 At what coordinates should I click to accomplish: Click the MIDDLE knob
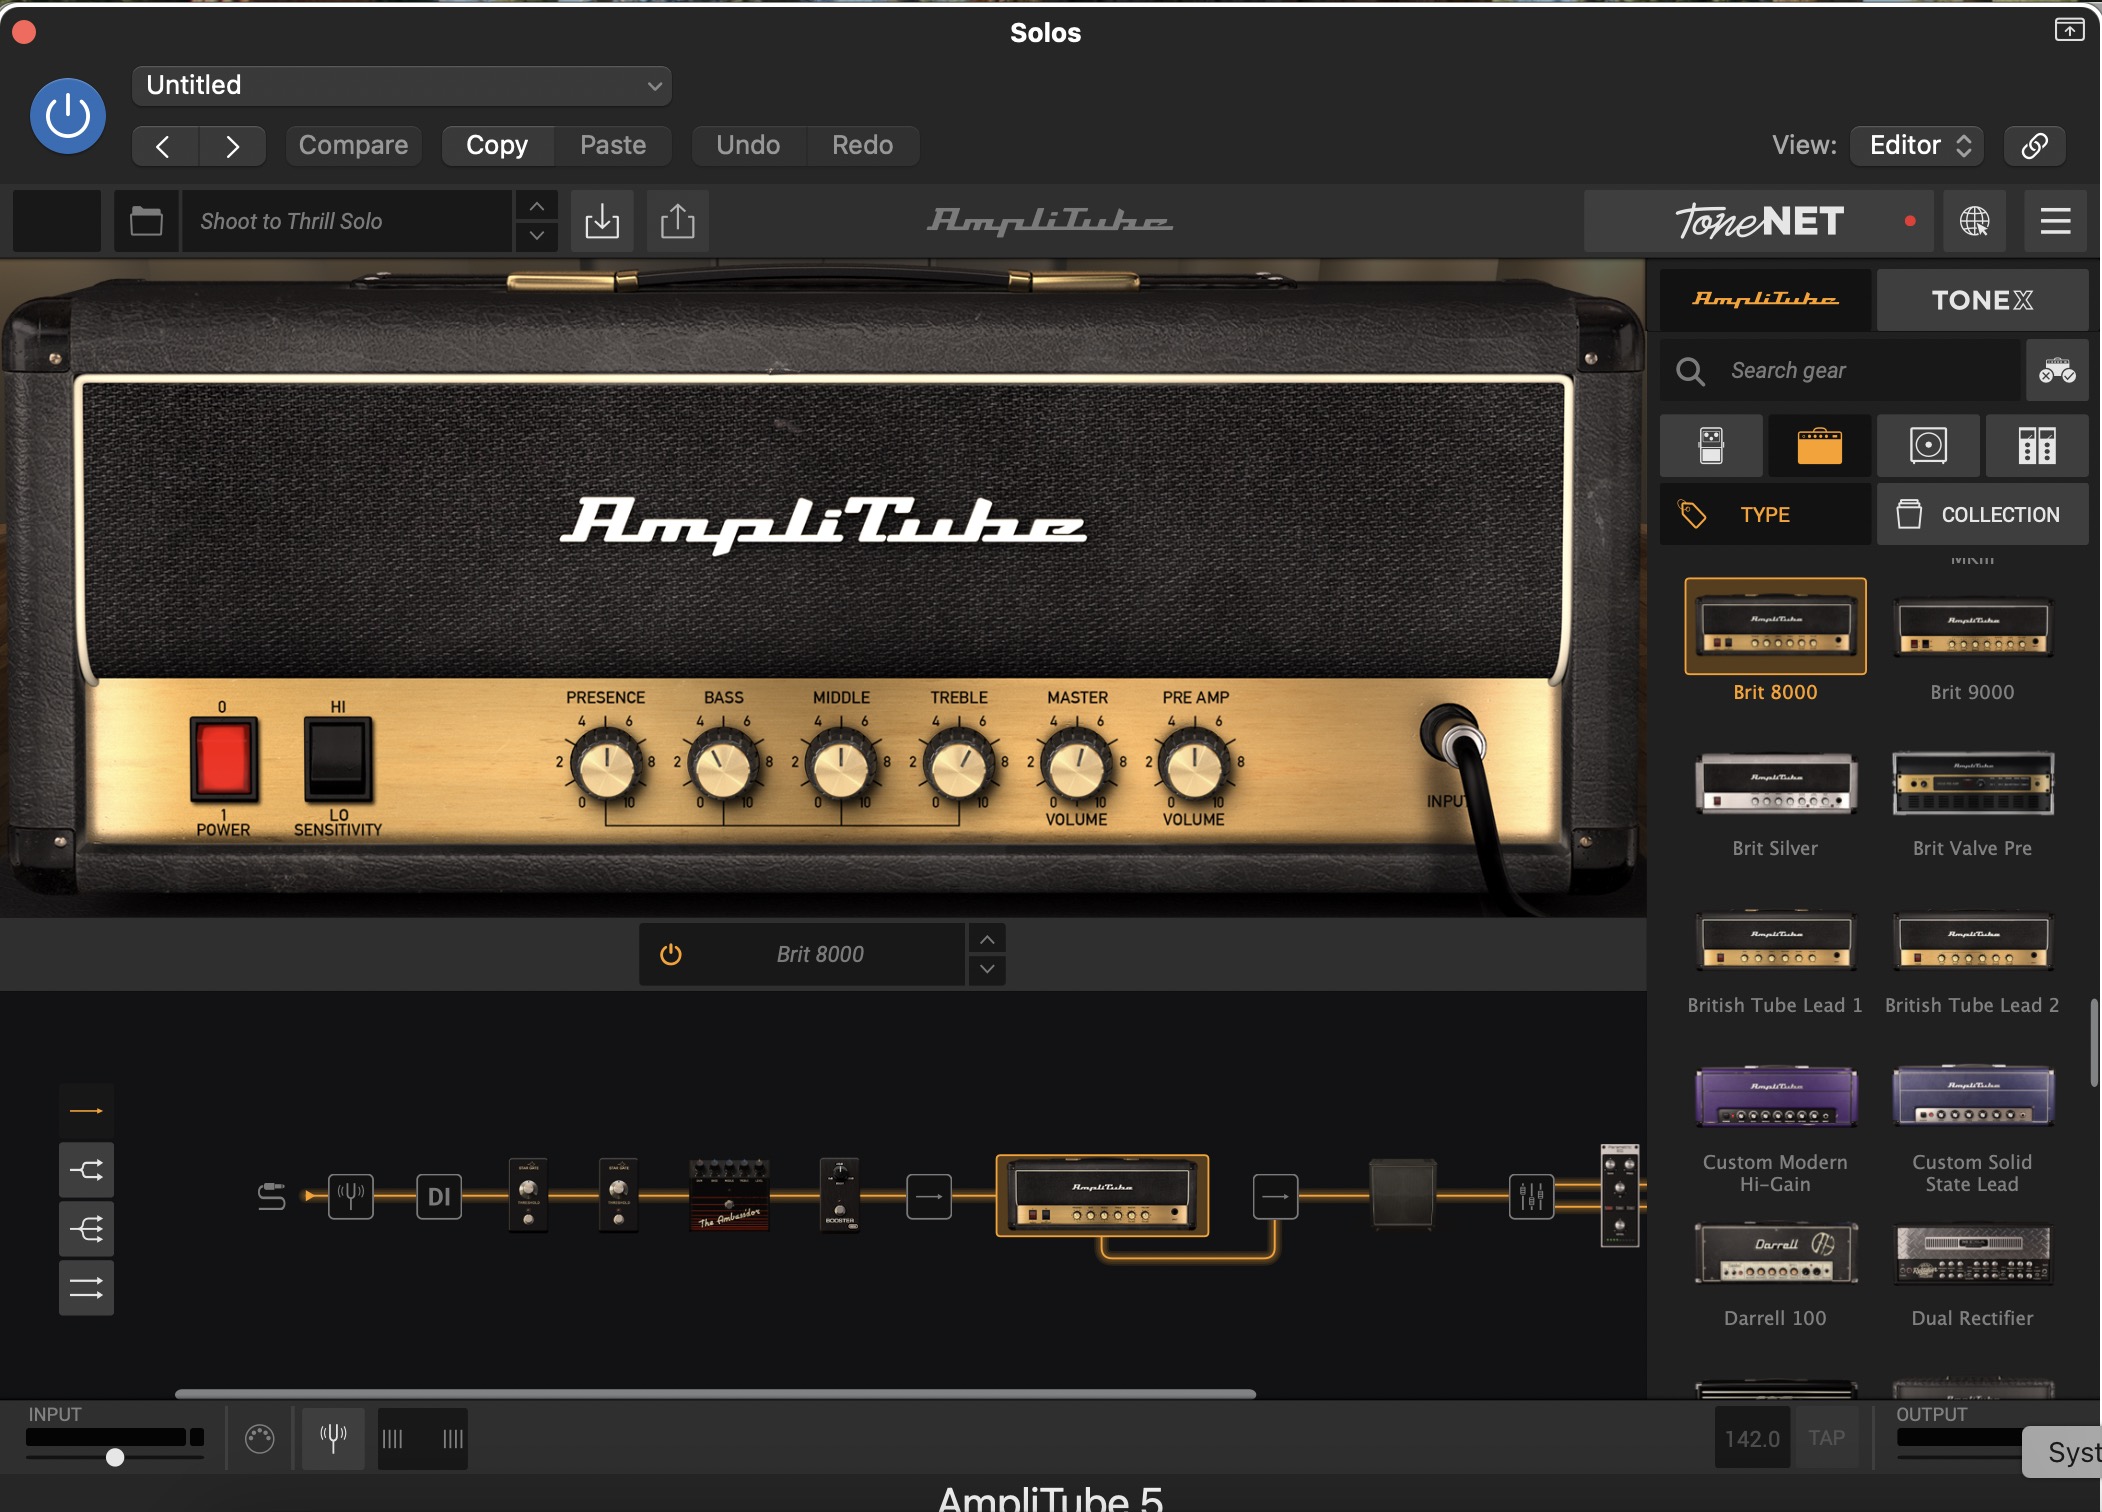point(841,766)
